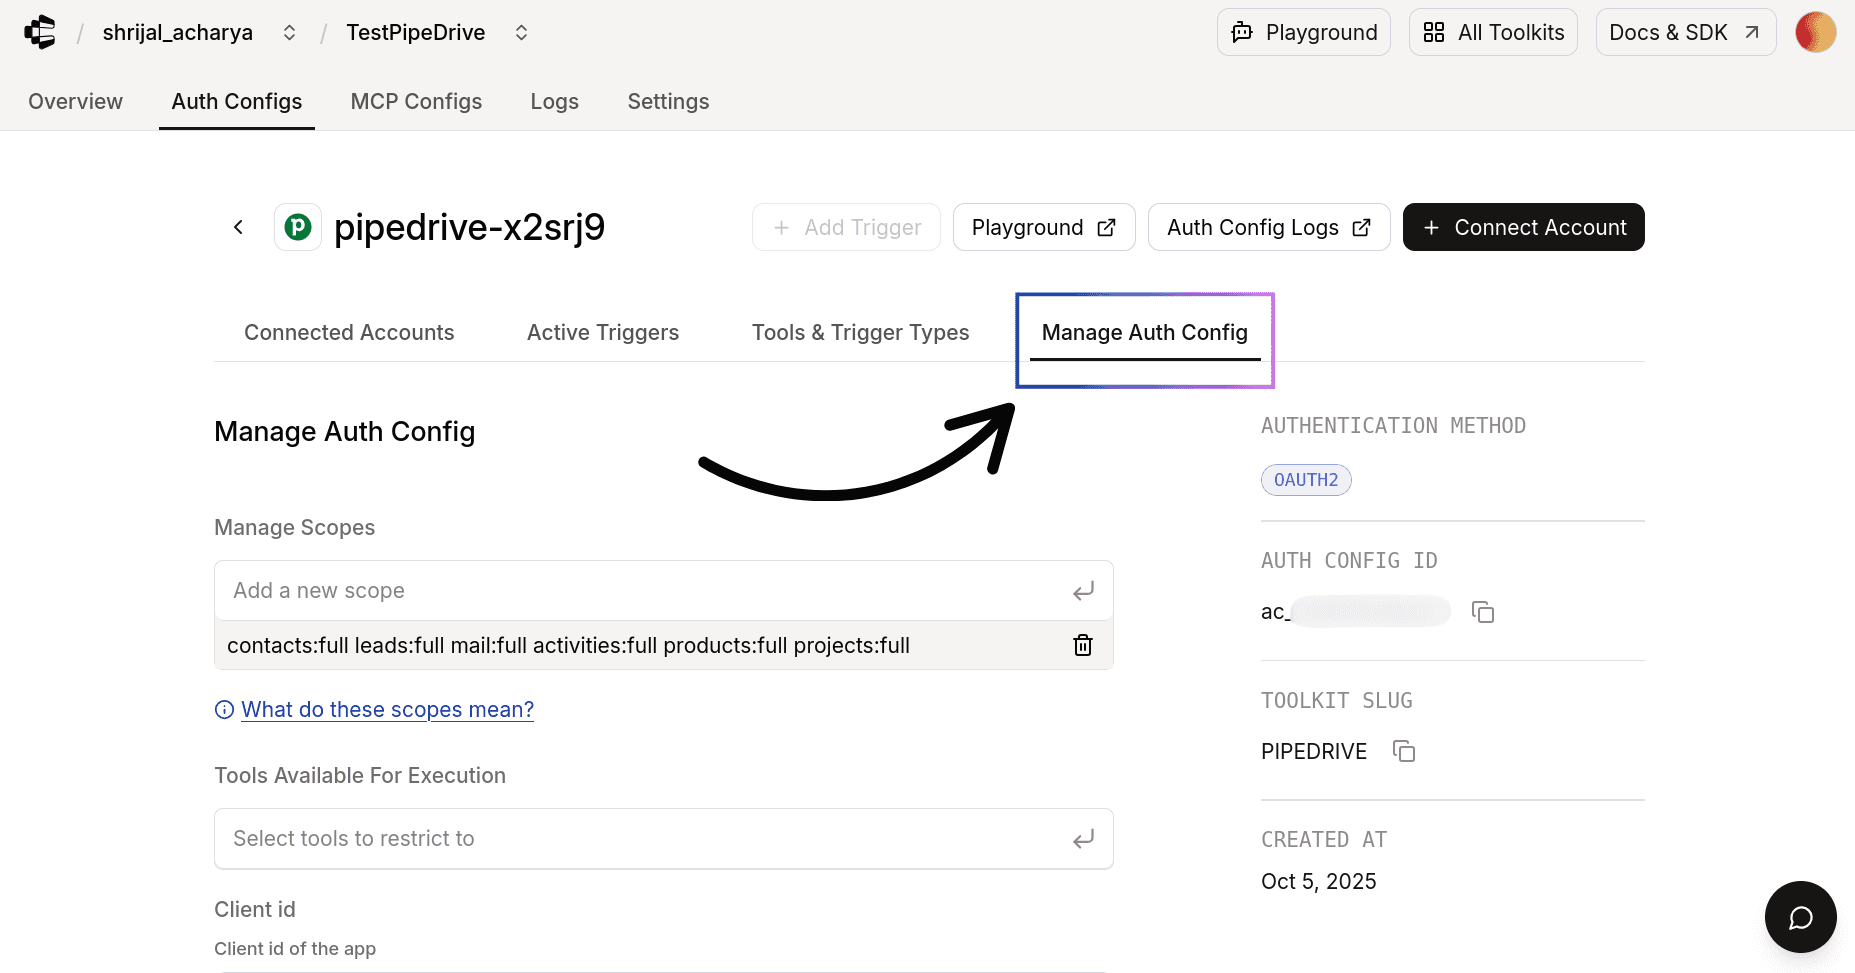Viewport: 1855px width, 973px height.
Task: Copy the Auth Config ID
Action: click(1483, 612)
